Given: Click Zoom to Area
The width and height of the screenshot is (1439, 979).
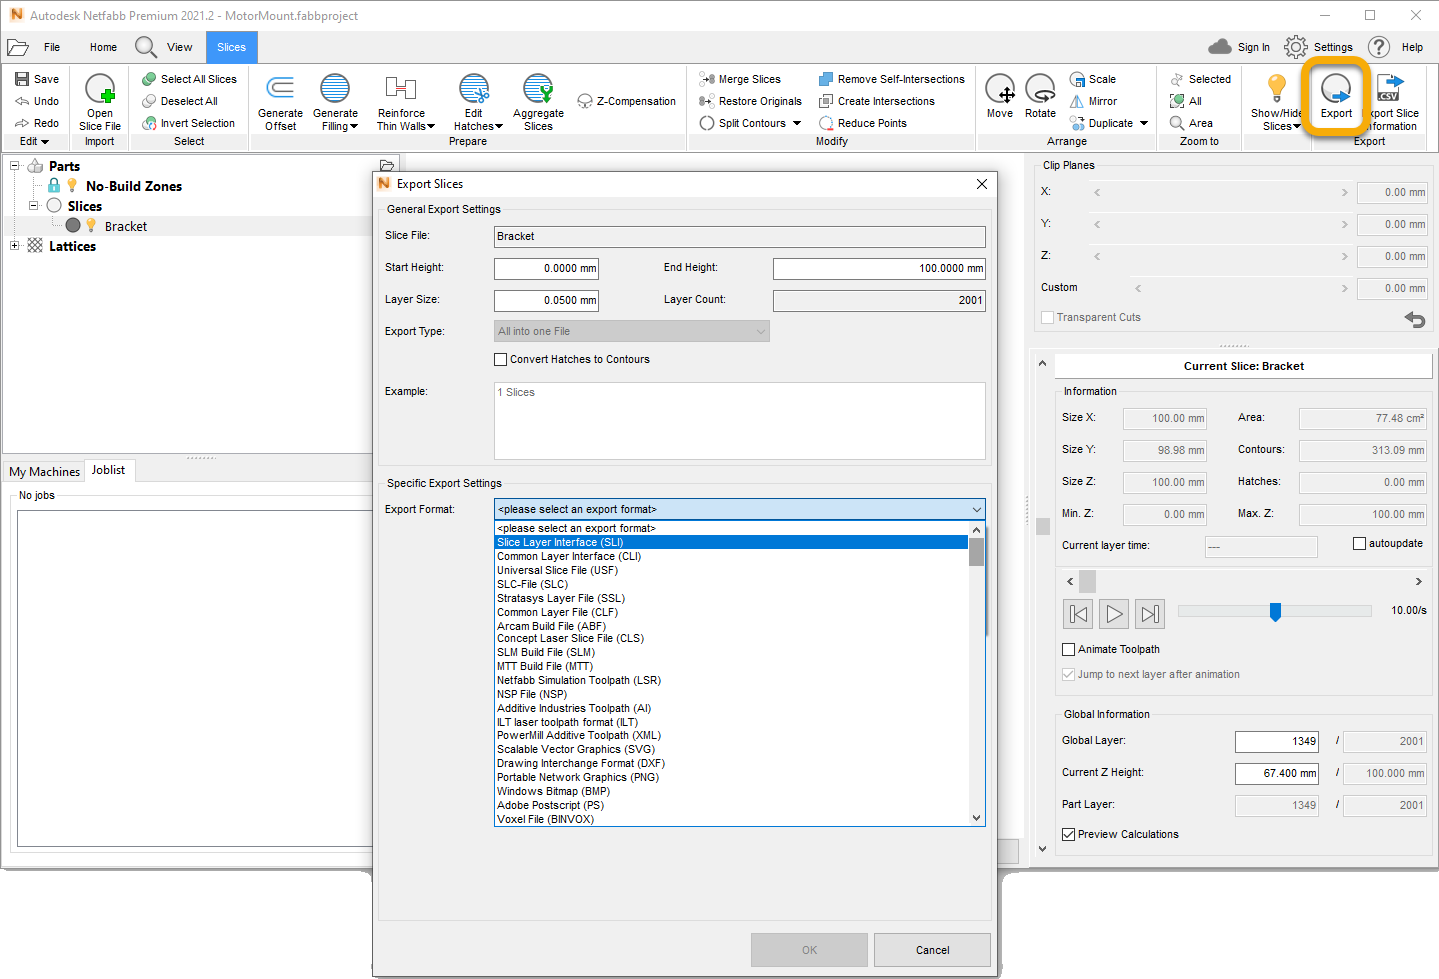Looking at the screenshot, I should pyautogui.click(x=1191, y=123).
